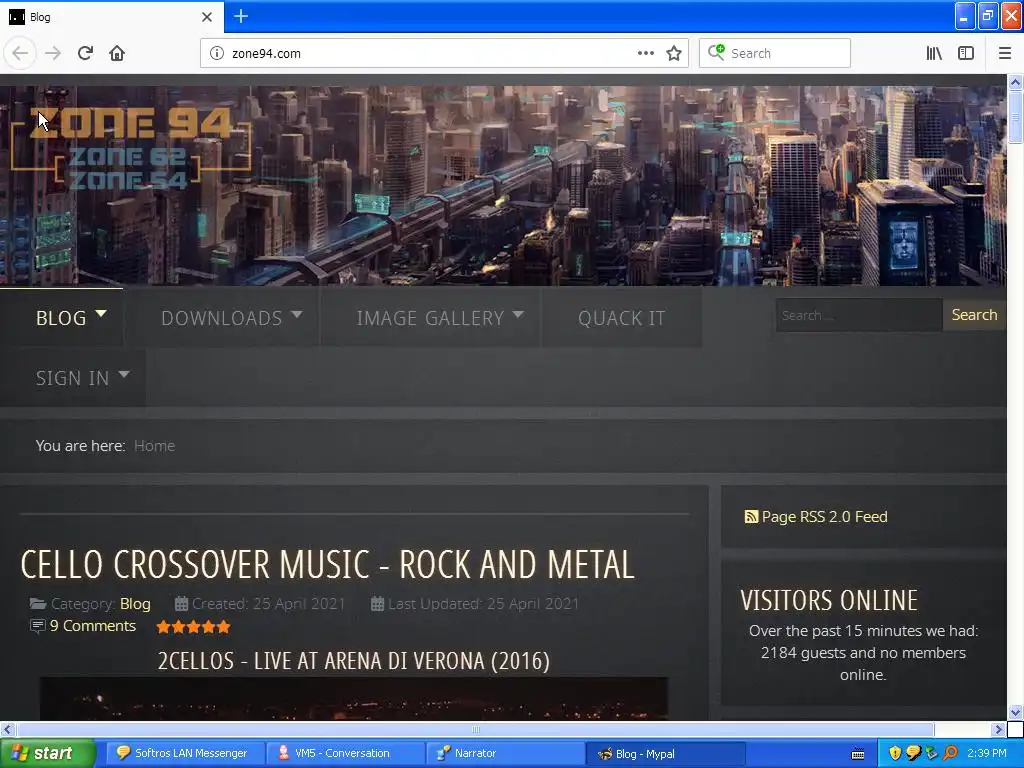The image size is (1024, 768).
Task: Click the 2CELLOS - LIVE AT ARENA DI VERONA heading
Action: 353,661
